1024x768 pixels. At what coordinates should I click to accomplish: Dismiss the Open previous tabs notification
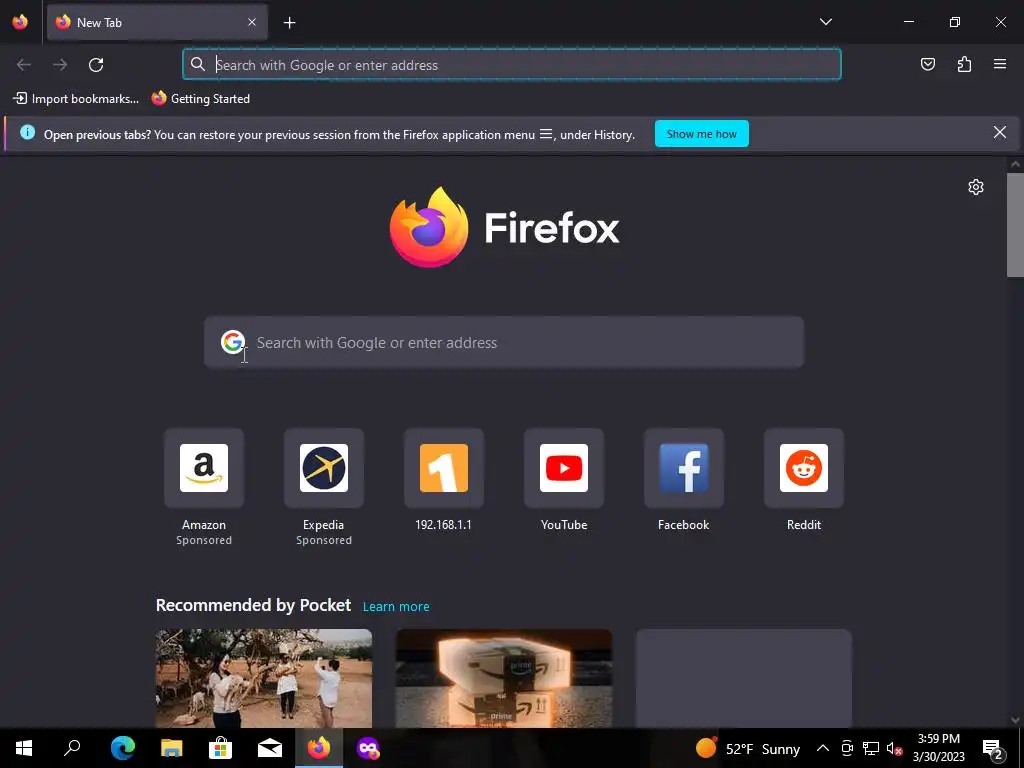pos(999,133)
